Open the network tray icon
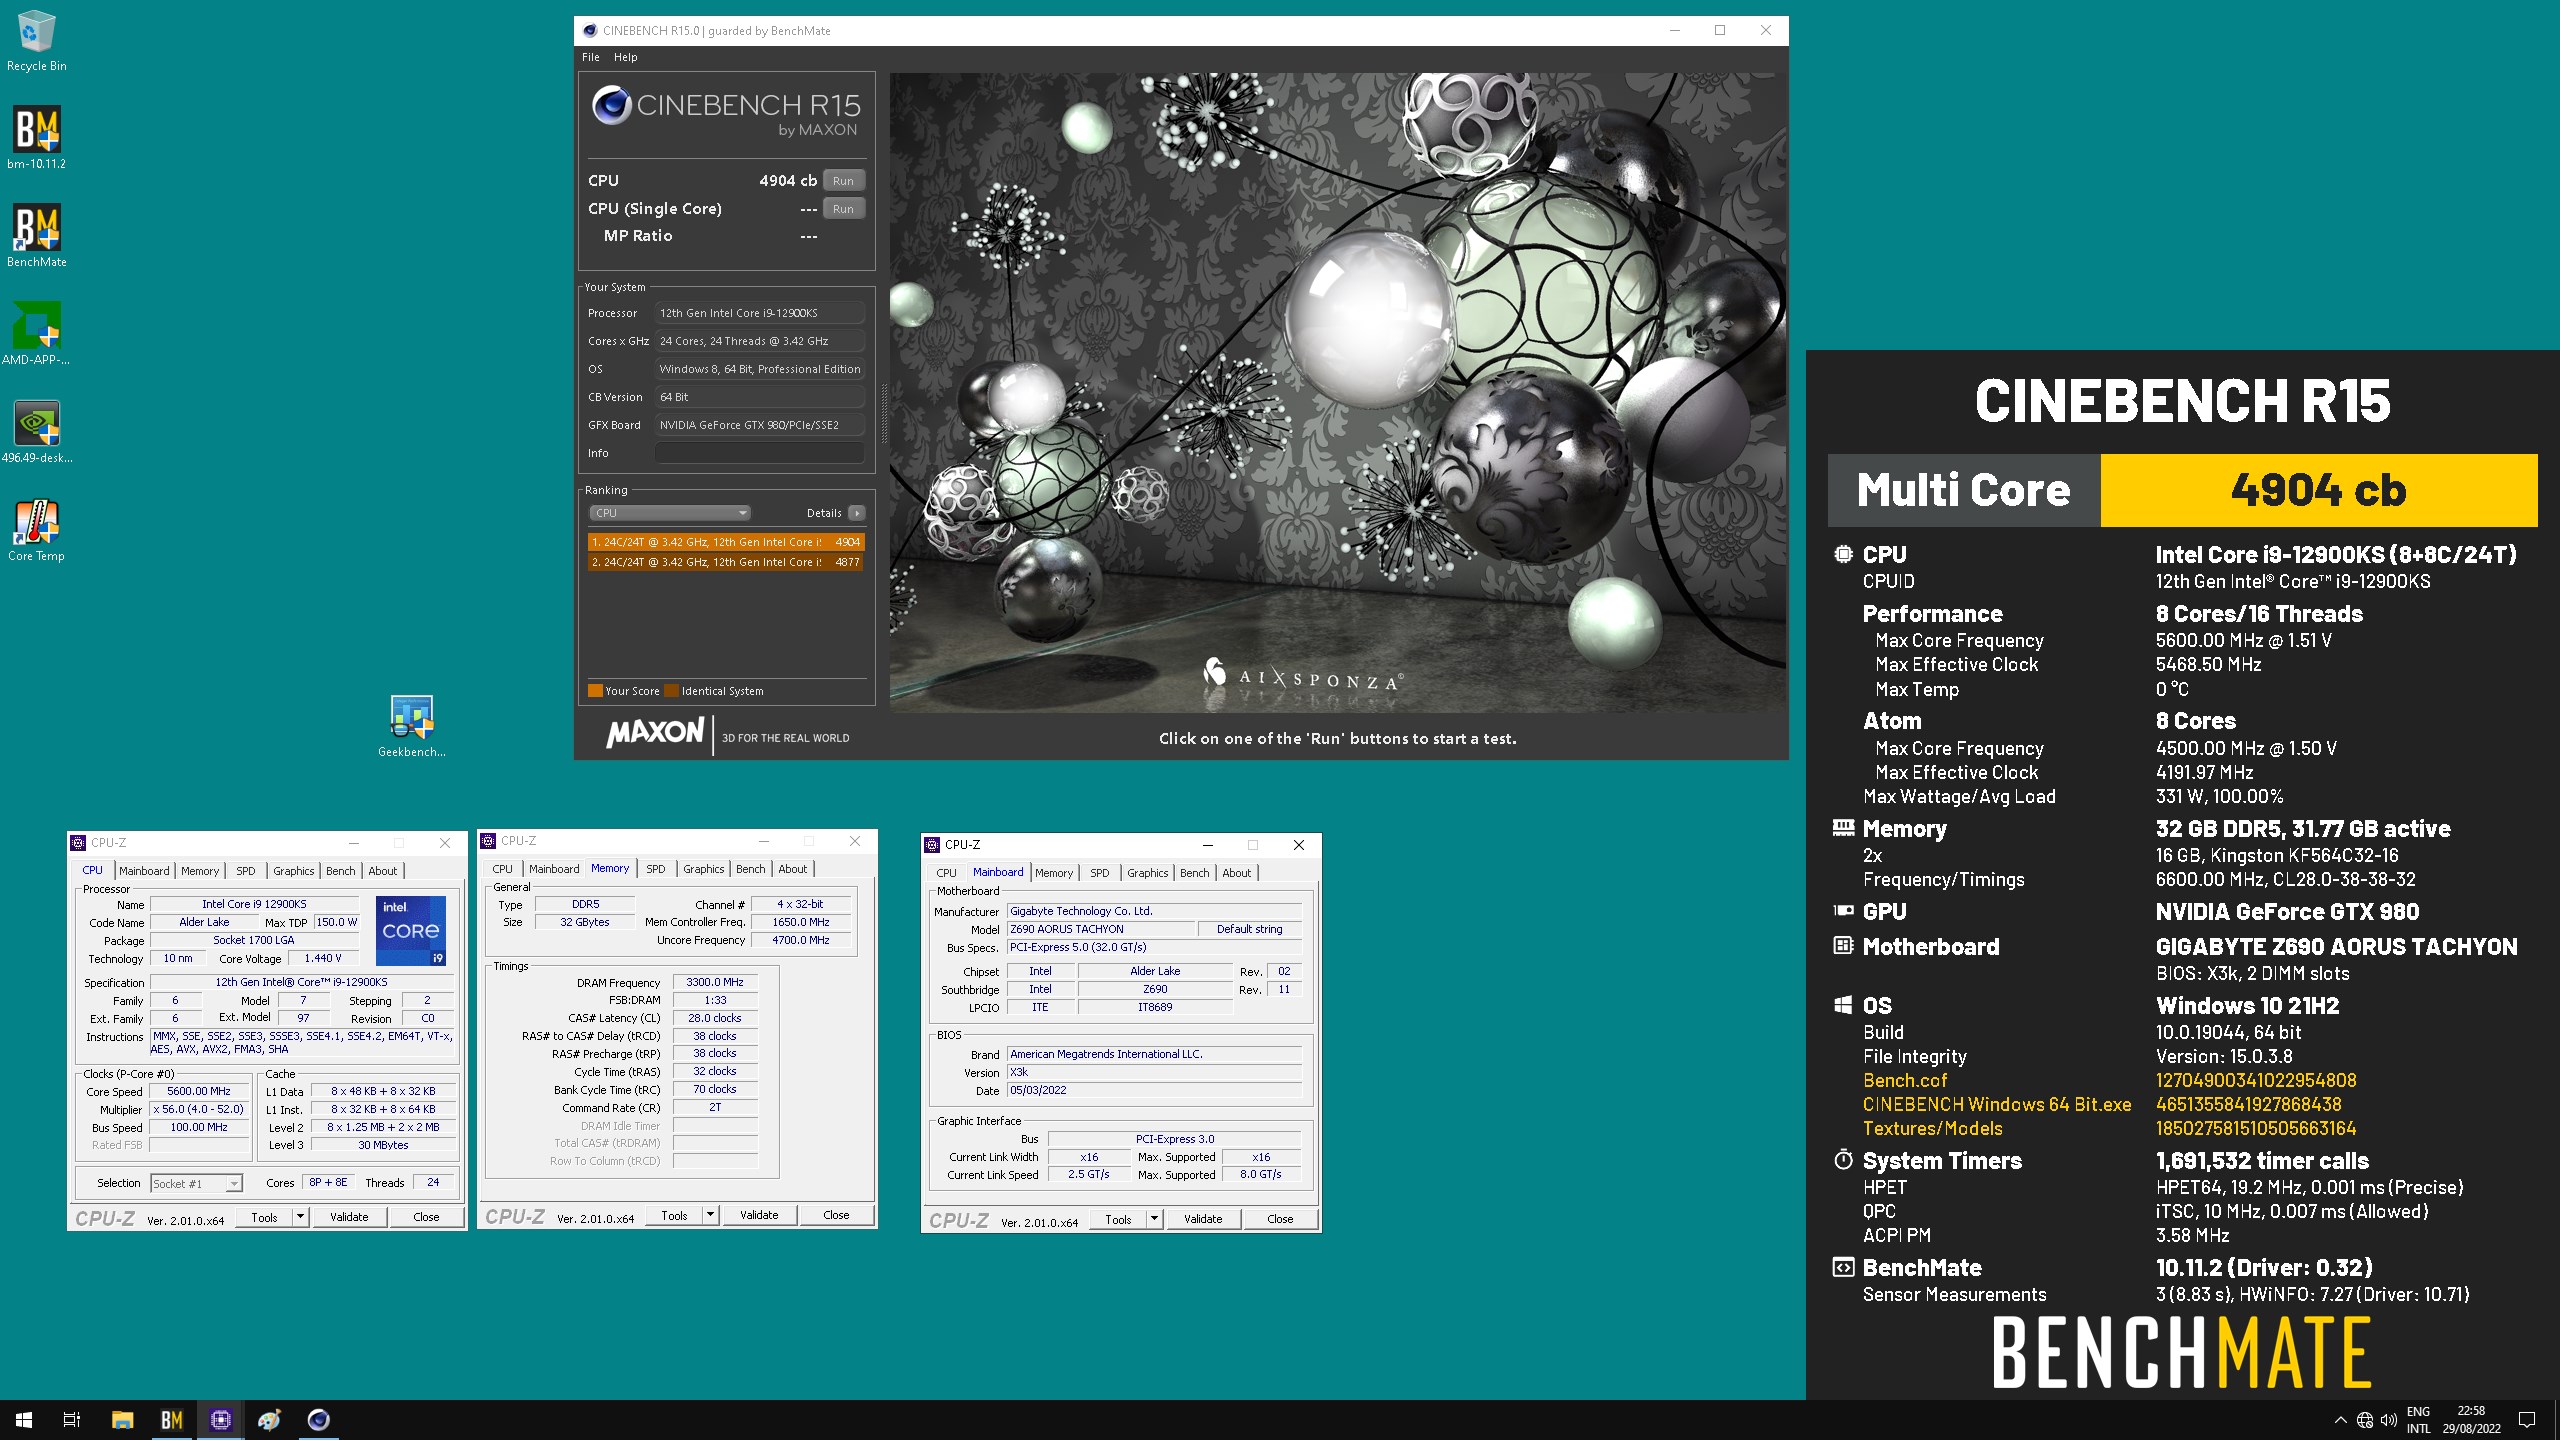2560x1440 pixels. tap(2365, 1420)
